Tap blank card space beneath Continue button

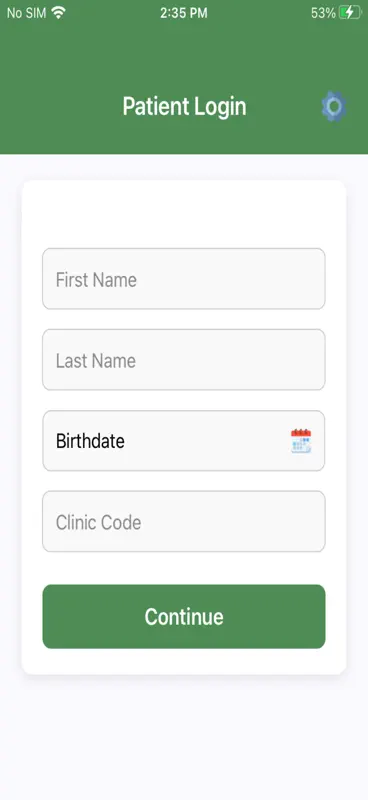pos(184,661)
